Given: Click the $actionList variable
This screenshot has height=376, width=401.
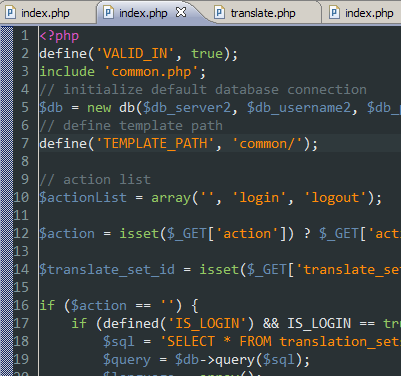Looking at the screenshot, I should [x=83, y=198].
